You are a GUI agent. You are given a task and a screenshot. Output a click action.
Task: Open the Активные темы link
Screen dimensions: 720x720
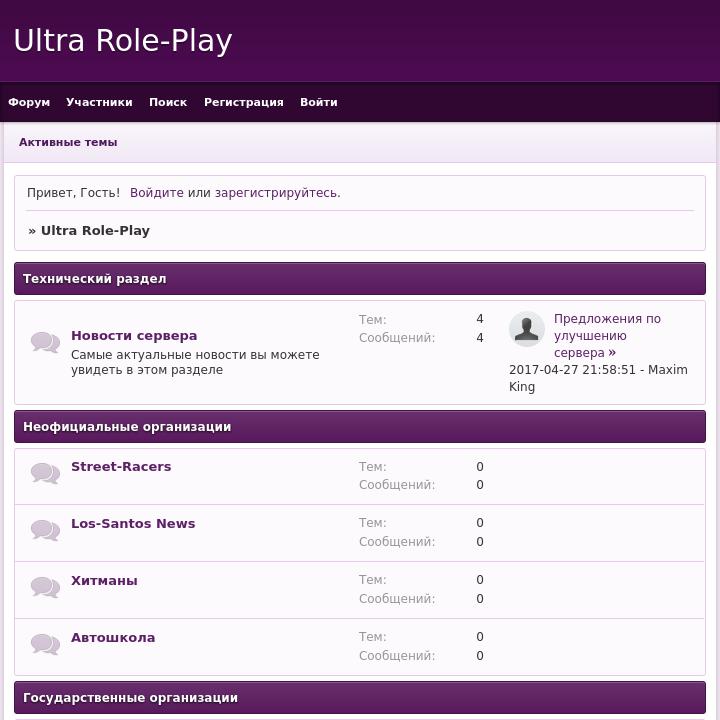68,142
